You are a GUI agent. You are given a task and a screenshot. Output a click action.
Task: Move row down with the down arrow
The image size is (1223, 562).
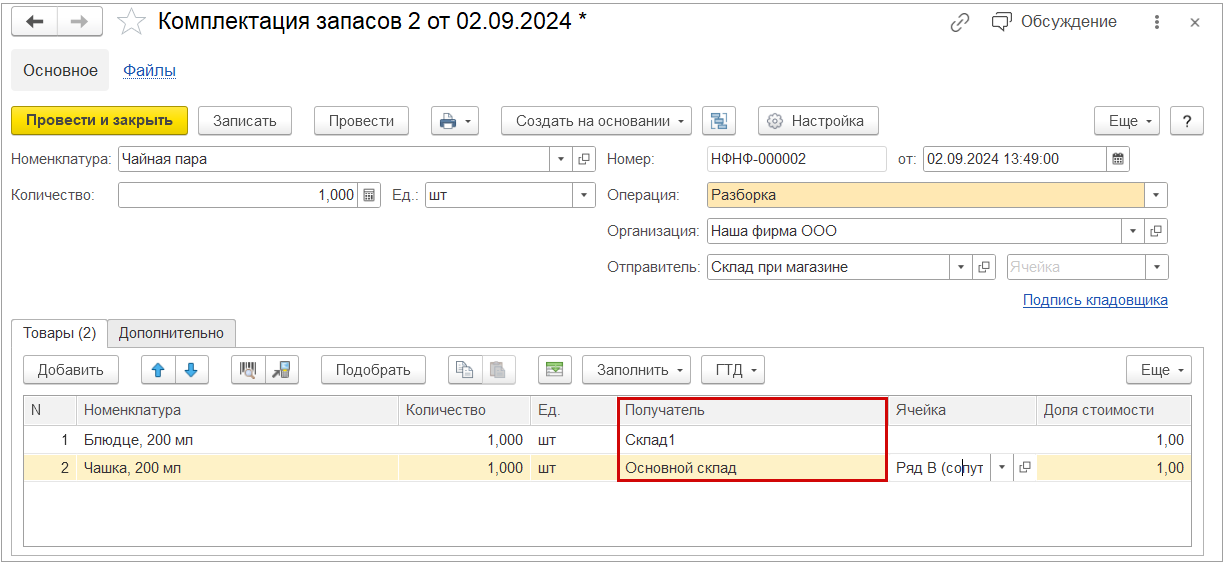(x=190, y=370)
